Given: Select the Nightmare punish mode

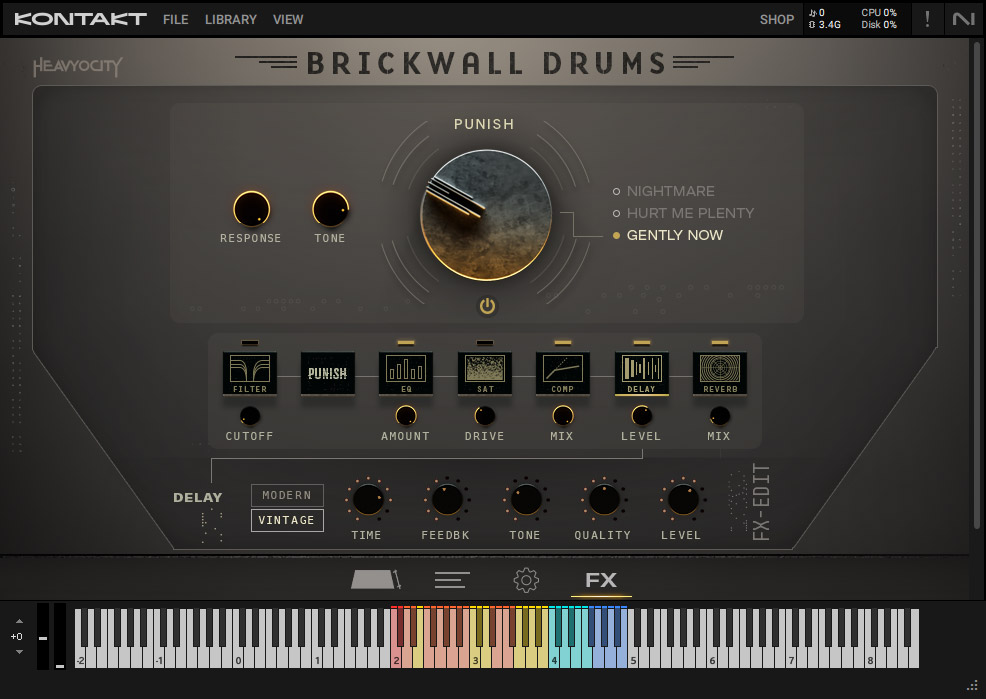Looking at the screenshot, I should (x=663, y=191).
